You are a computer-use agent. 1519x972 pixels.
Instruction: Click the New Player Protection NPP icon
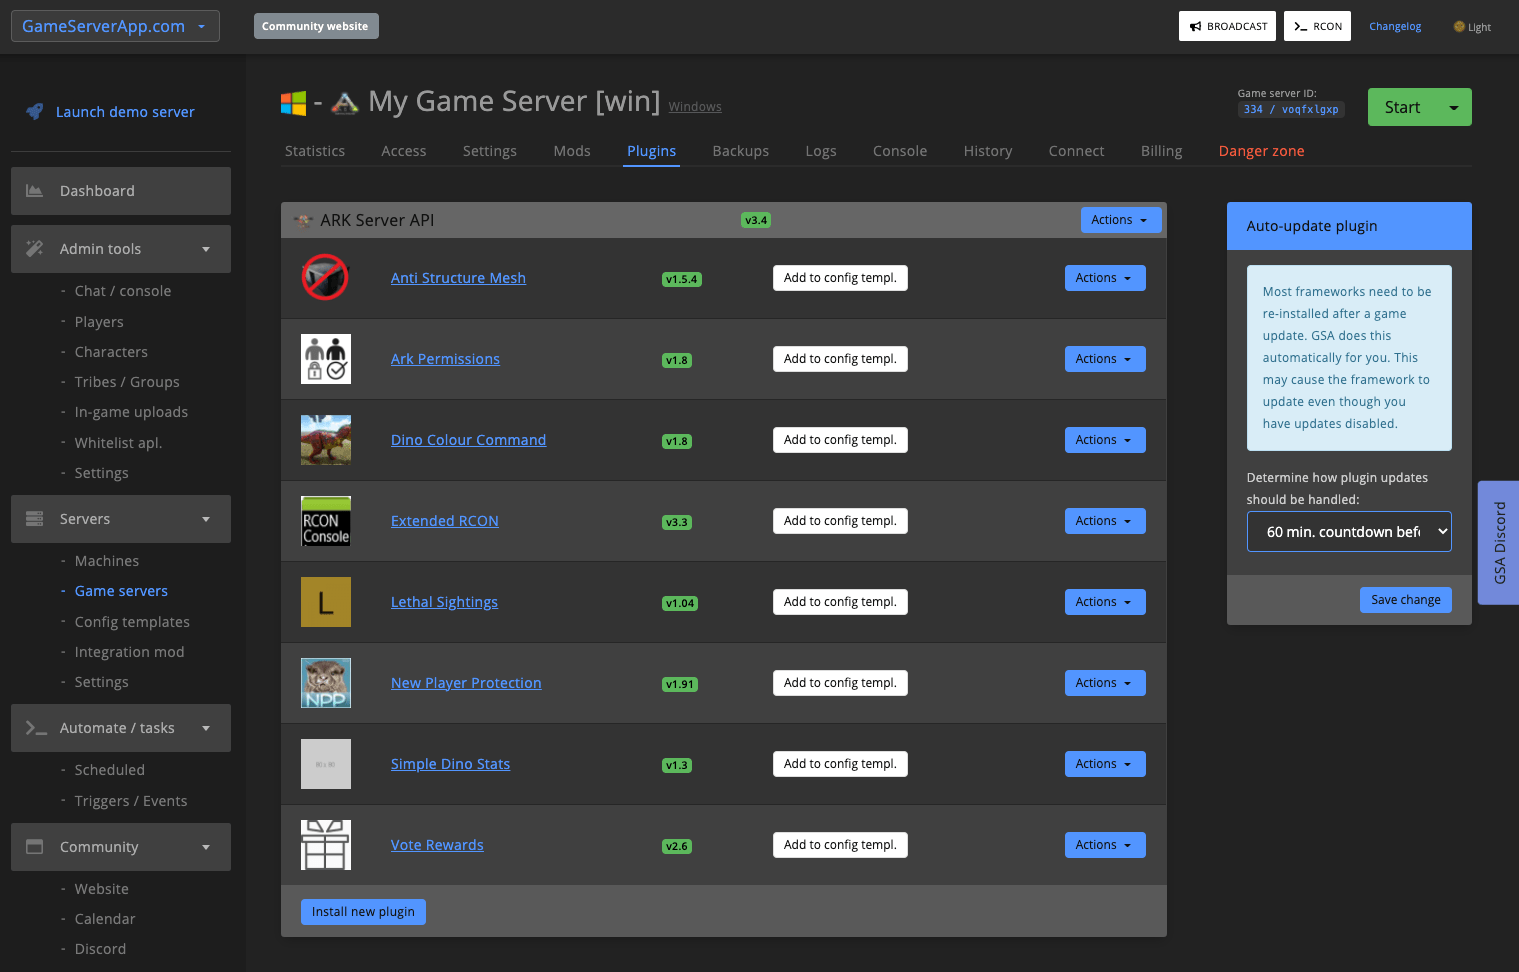point(325,683)
